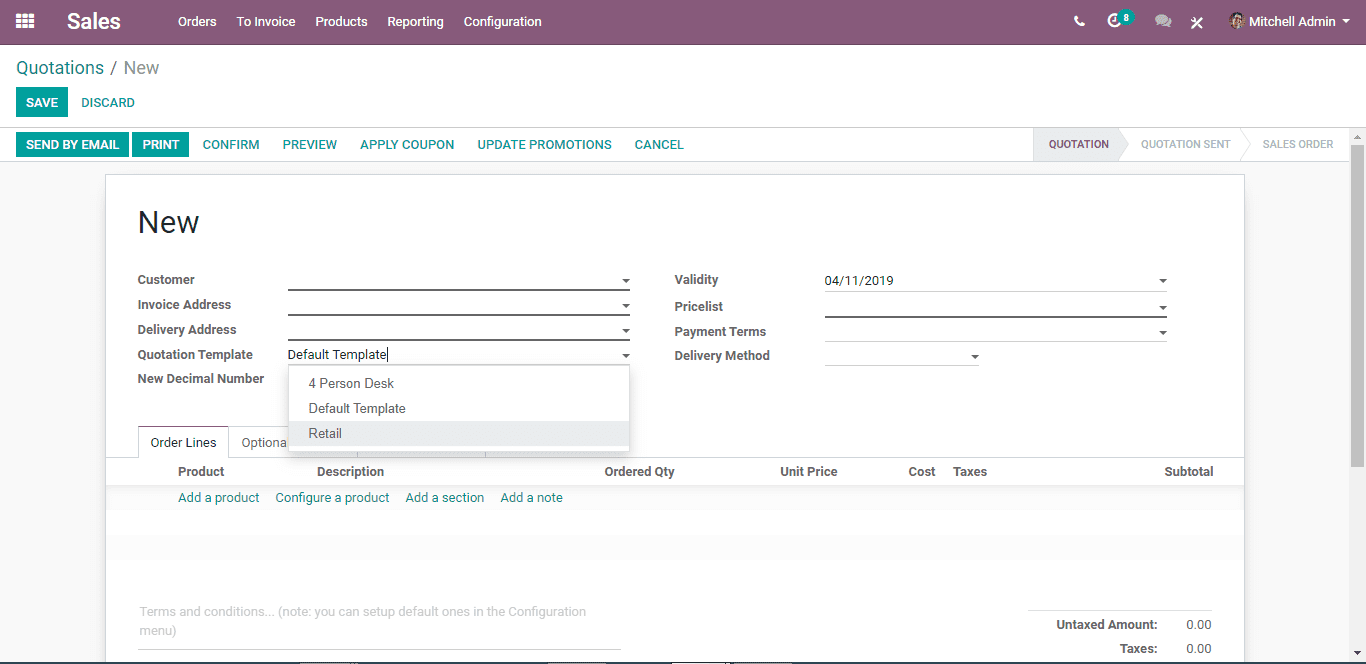This screenshot has height=664, width=1366.
Task: Cancel the quotation
Action: pos(659,144)
